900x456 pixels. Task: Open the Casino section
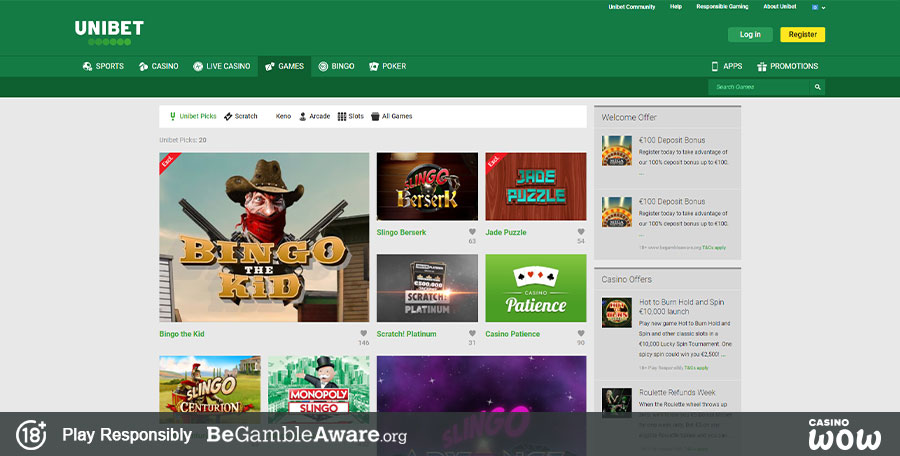tap(158, 66)
